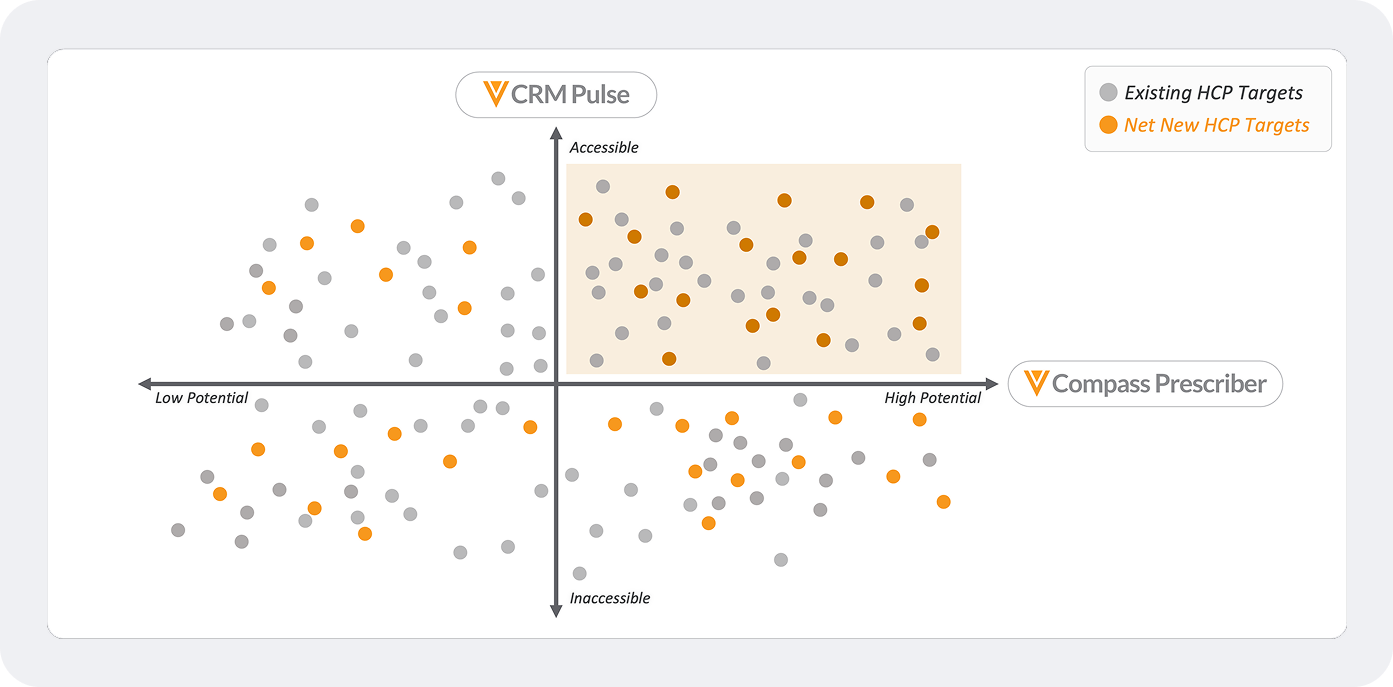Image resolution: width=1393 pixels, height=687 pixels.
Task: Click the 'Inaccessible' axis label
Action: [x=610, y=598]
